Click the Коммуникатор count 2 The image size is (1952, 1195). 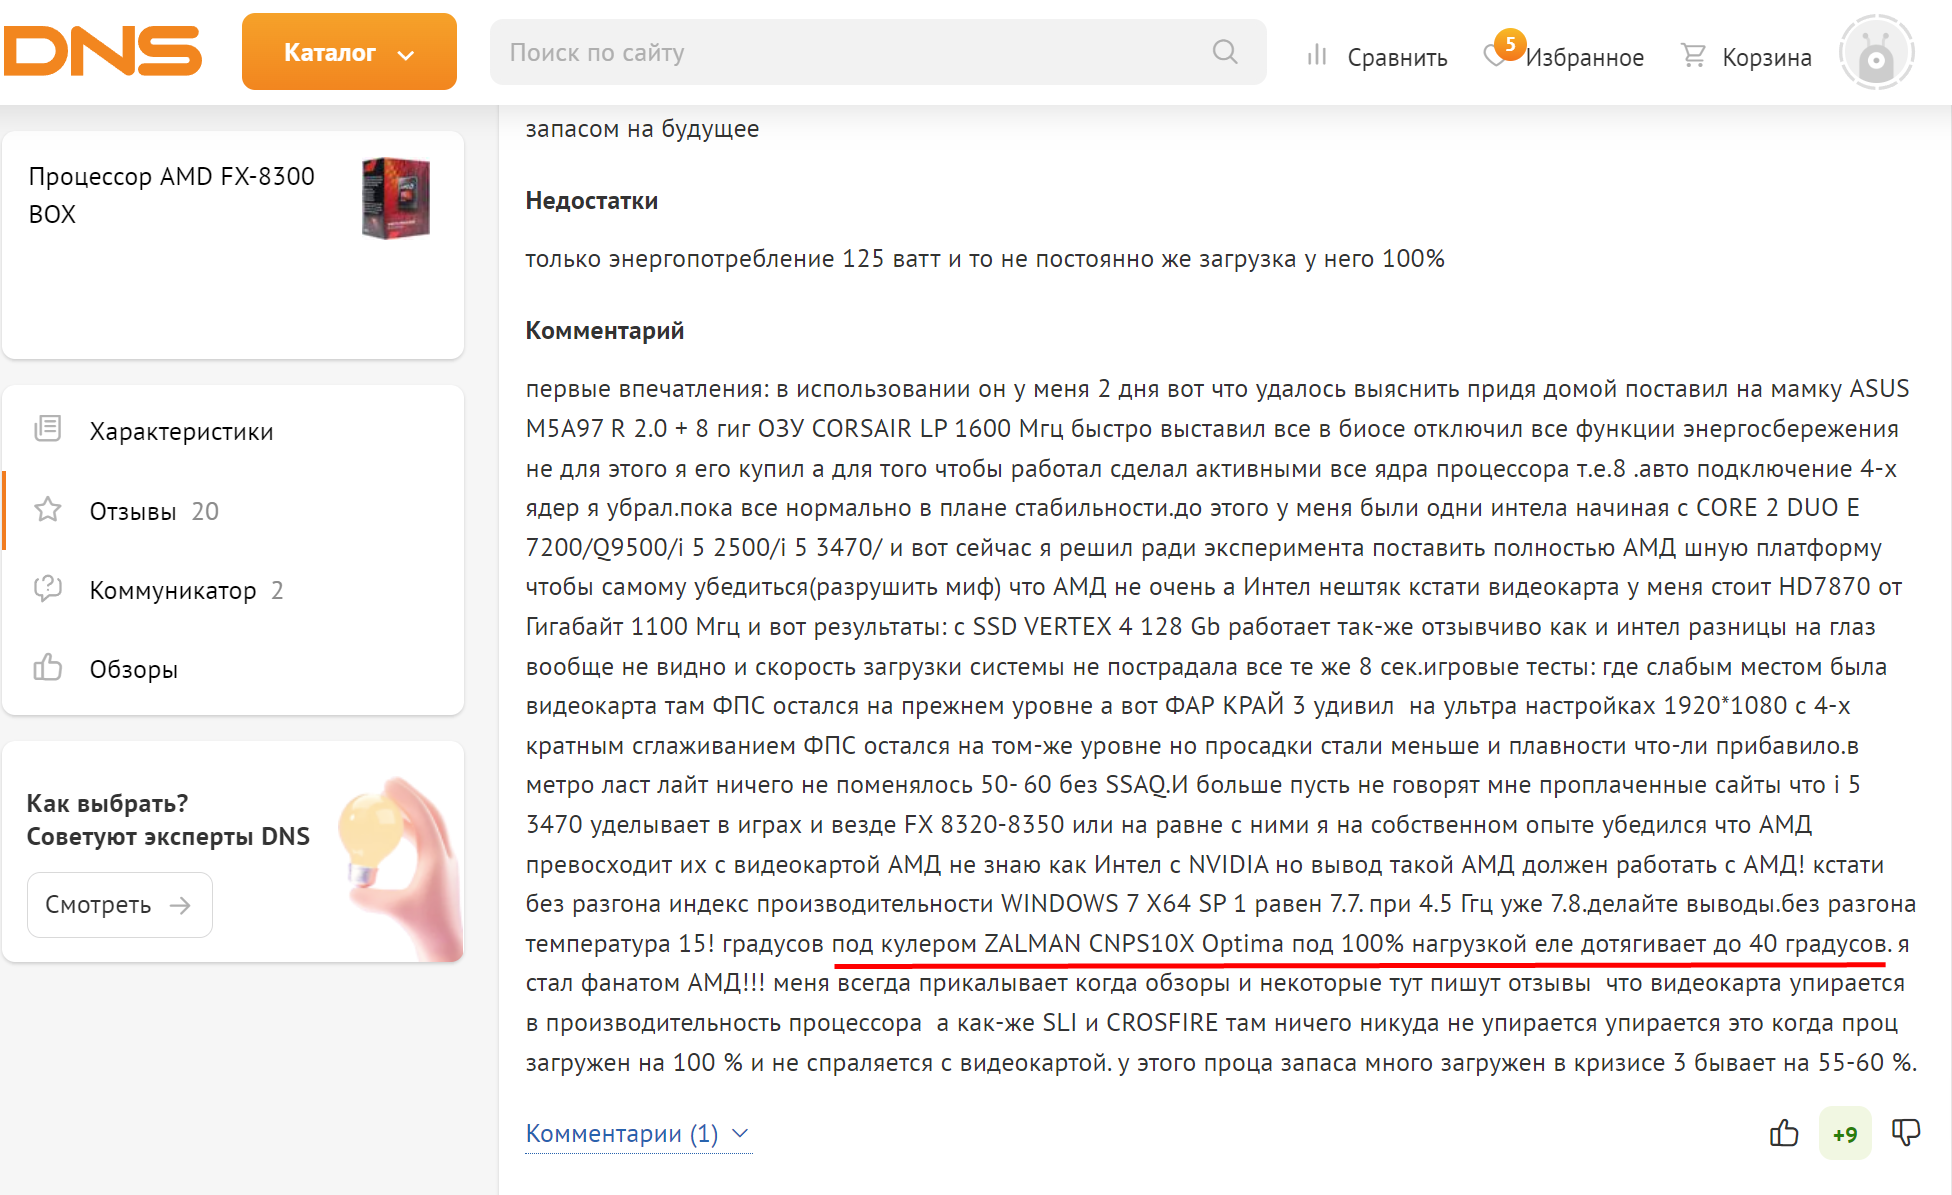tap(277, 590)
